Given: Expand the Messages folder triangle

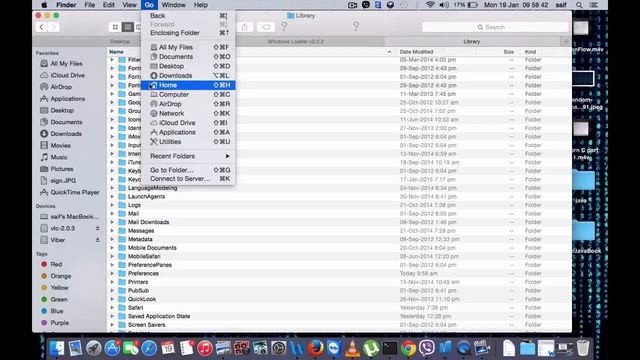Looking at the screenshot, I should 112,231.
